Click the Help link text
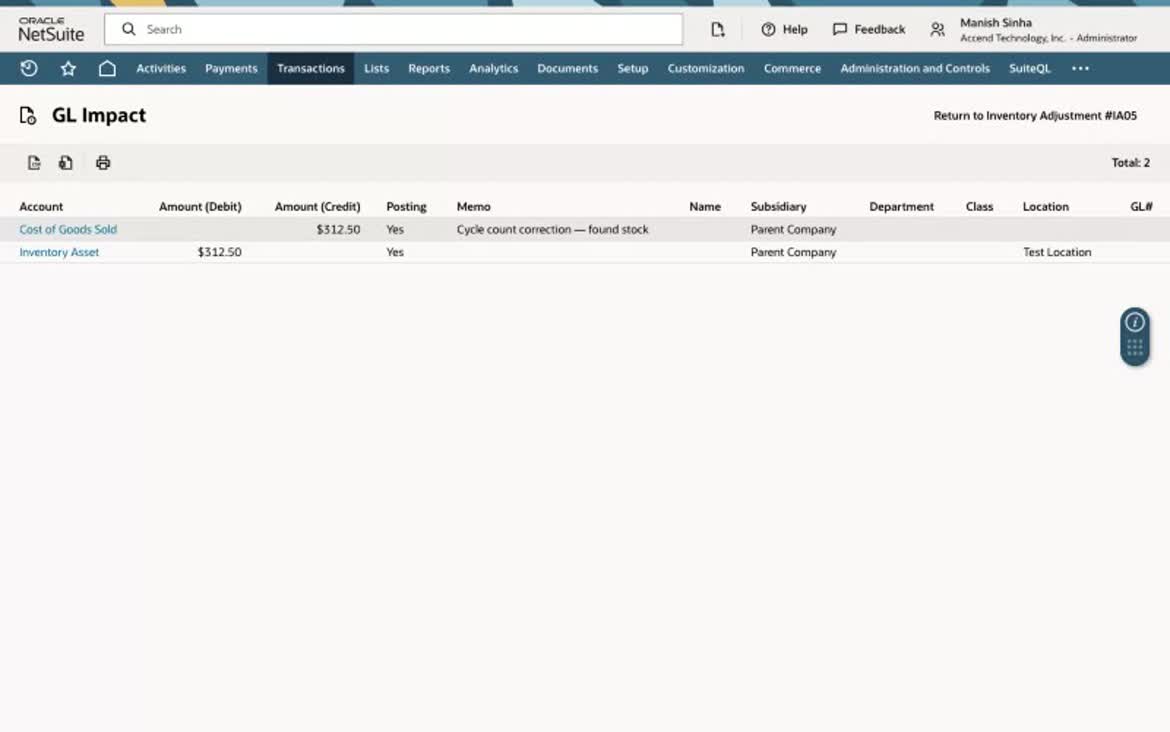This screenshot has height=732, width=1170. (795, 29)
